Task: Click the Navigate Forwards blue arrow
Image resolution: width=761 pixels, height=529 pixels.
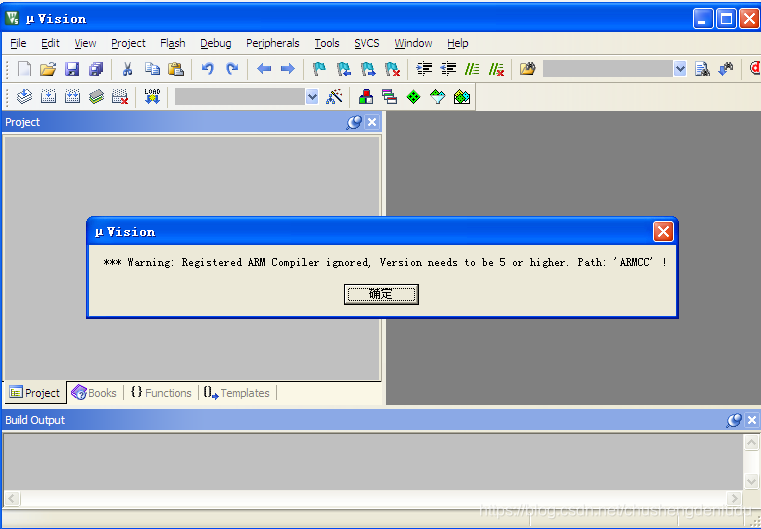Action: [288, 69]
